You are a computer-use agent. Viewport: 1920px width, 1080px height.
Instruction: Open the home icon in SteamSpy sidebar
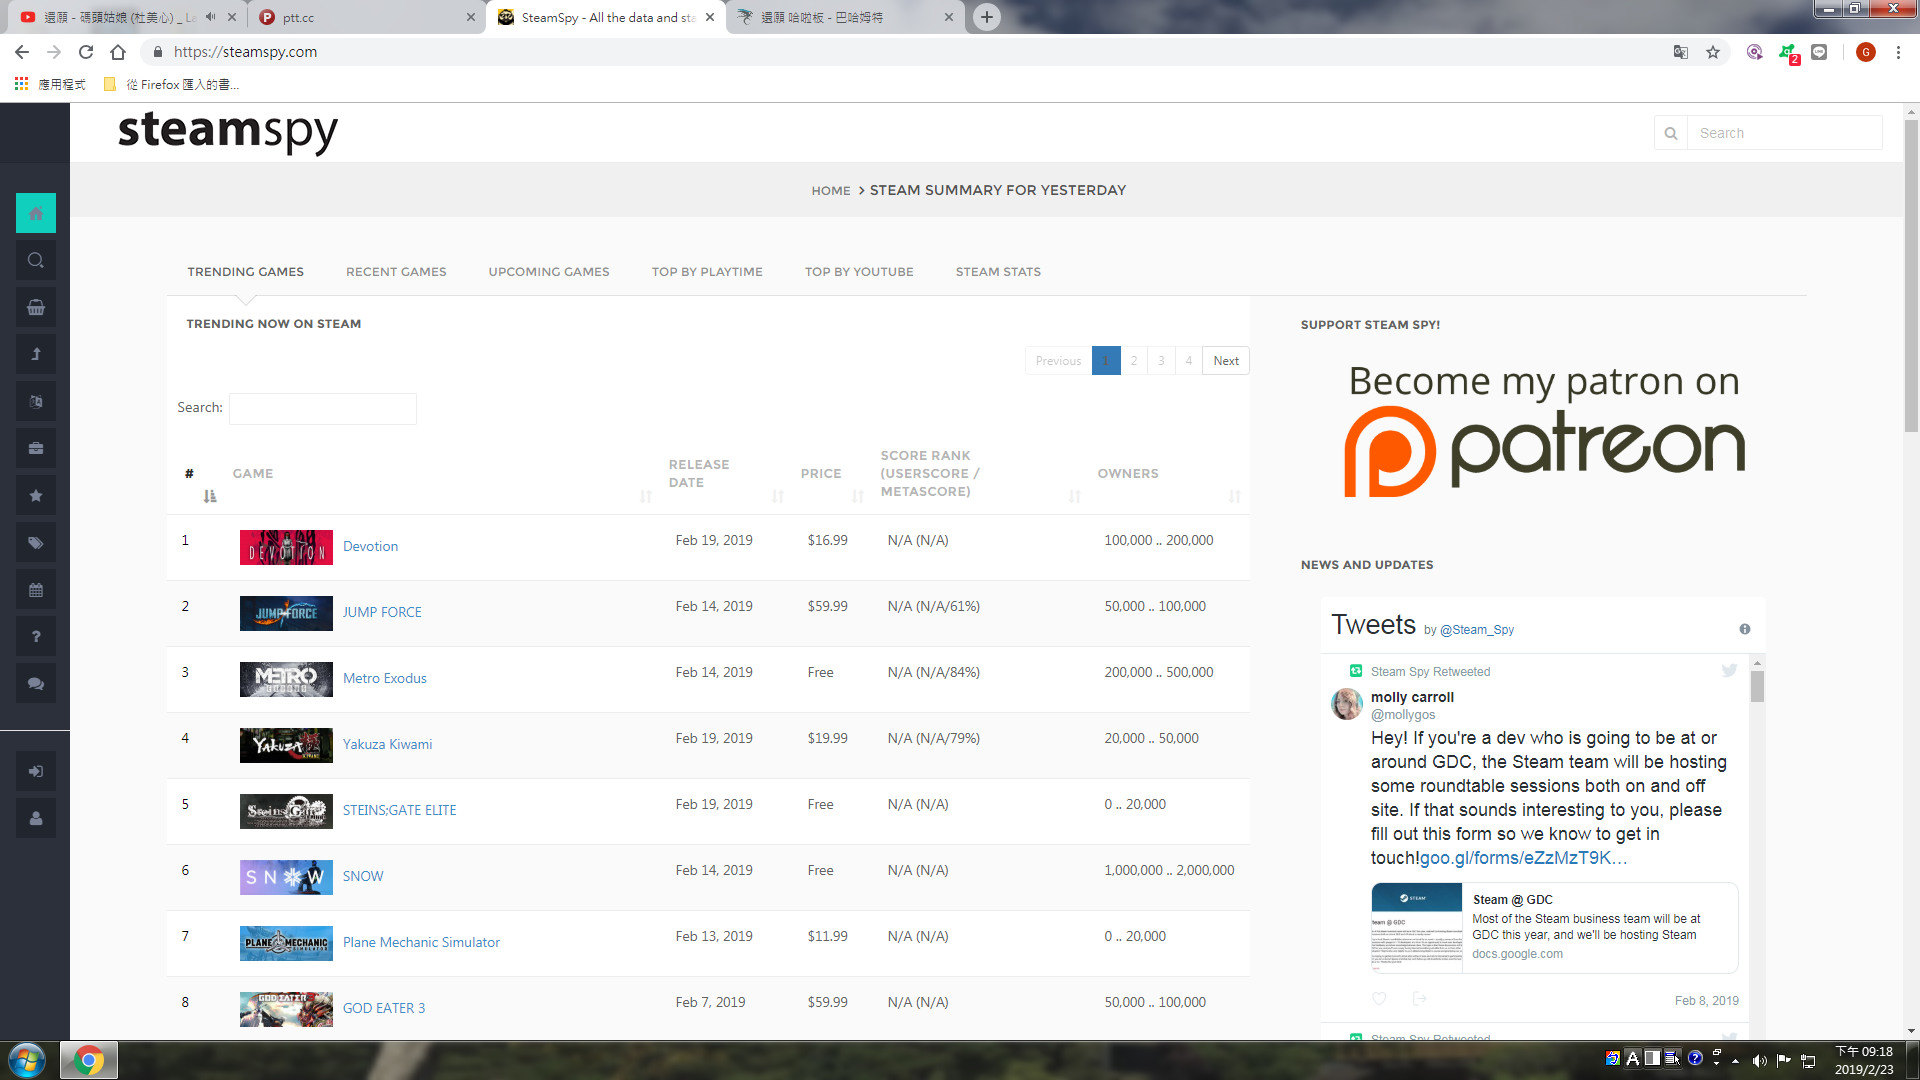coord(36,213)
